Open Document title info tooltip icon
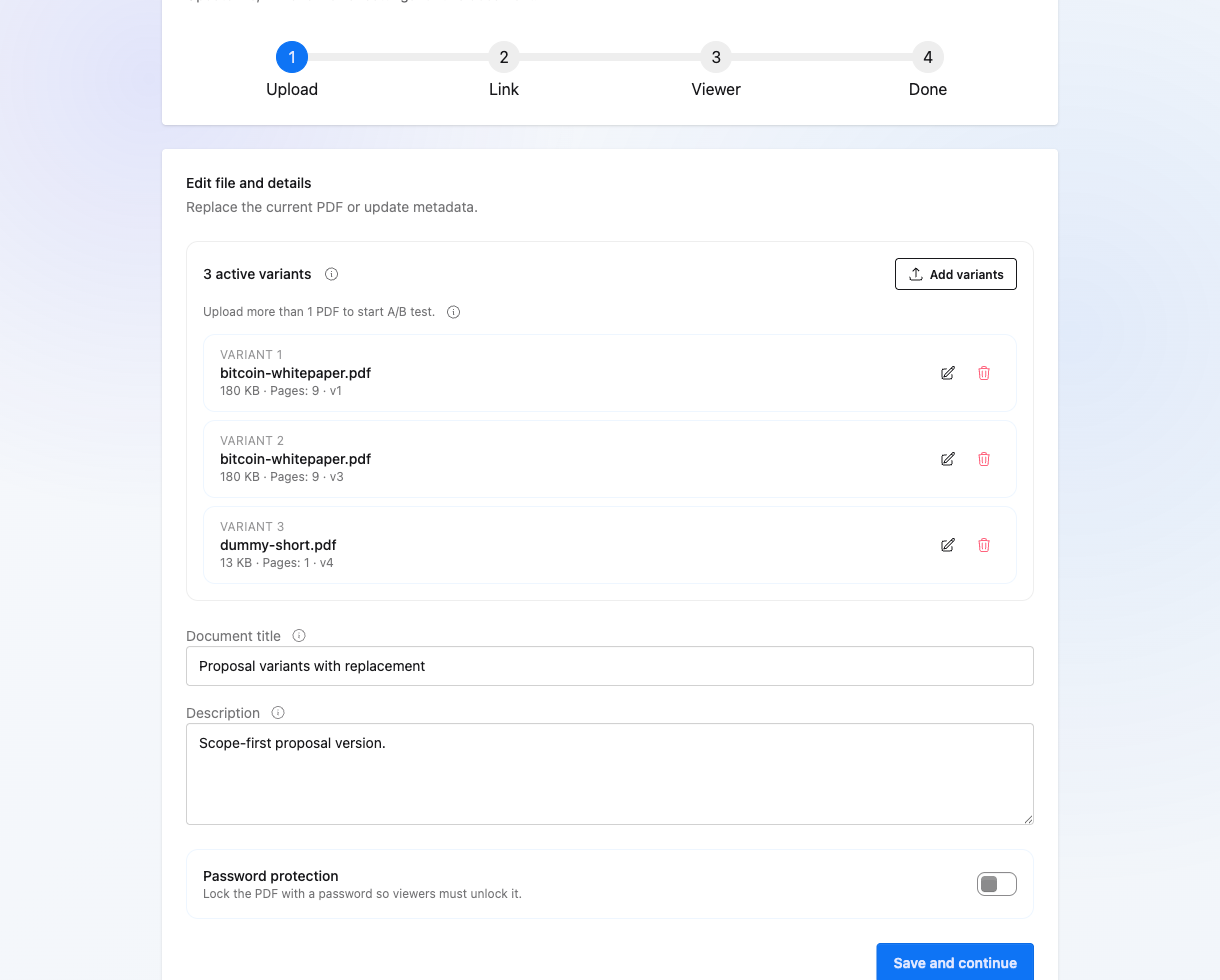1220x980 pixels. click(x=299, y=636)
